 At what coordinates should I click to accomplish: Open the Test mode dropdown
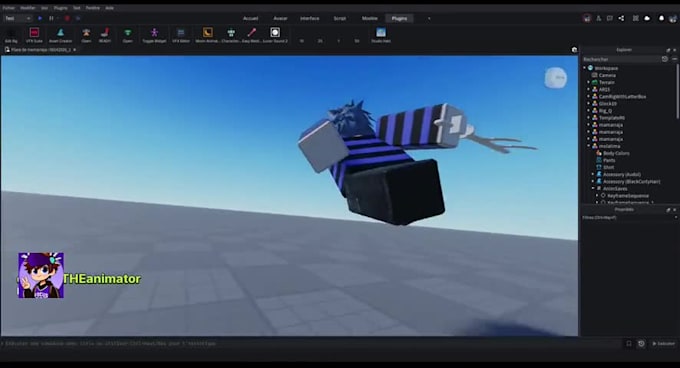(17, 18)
